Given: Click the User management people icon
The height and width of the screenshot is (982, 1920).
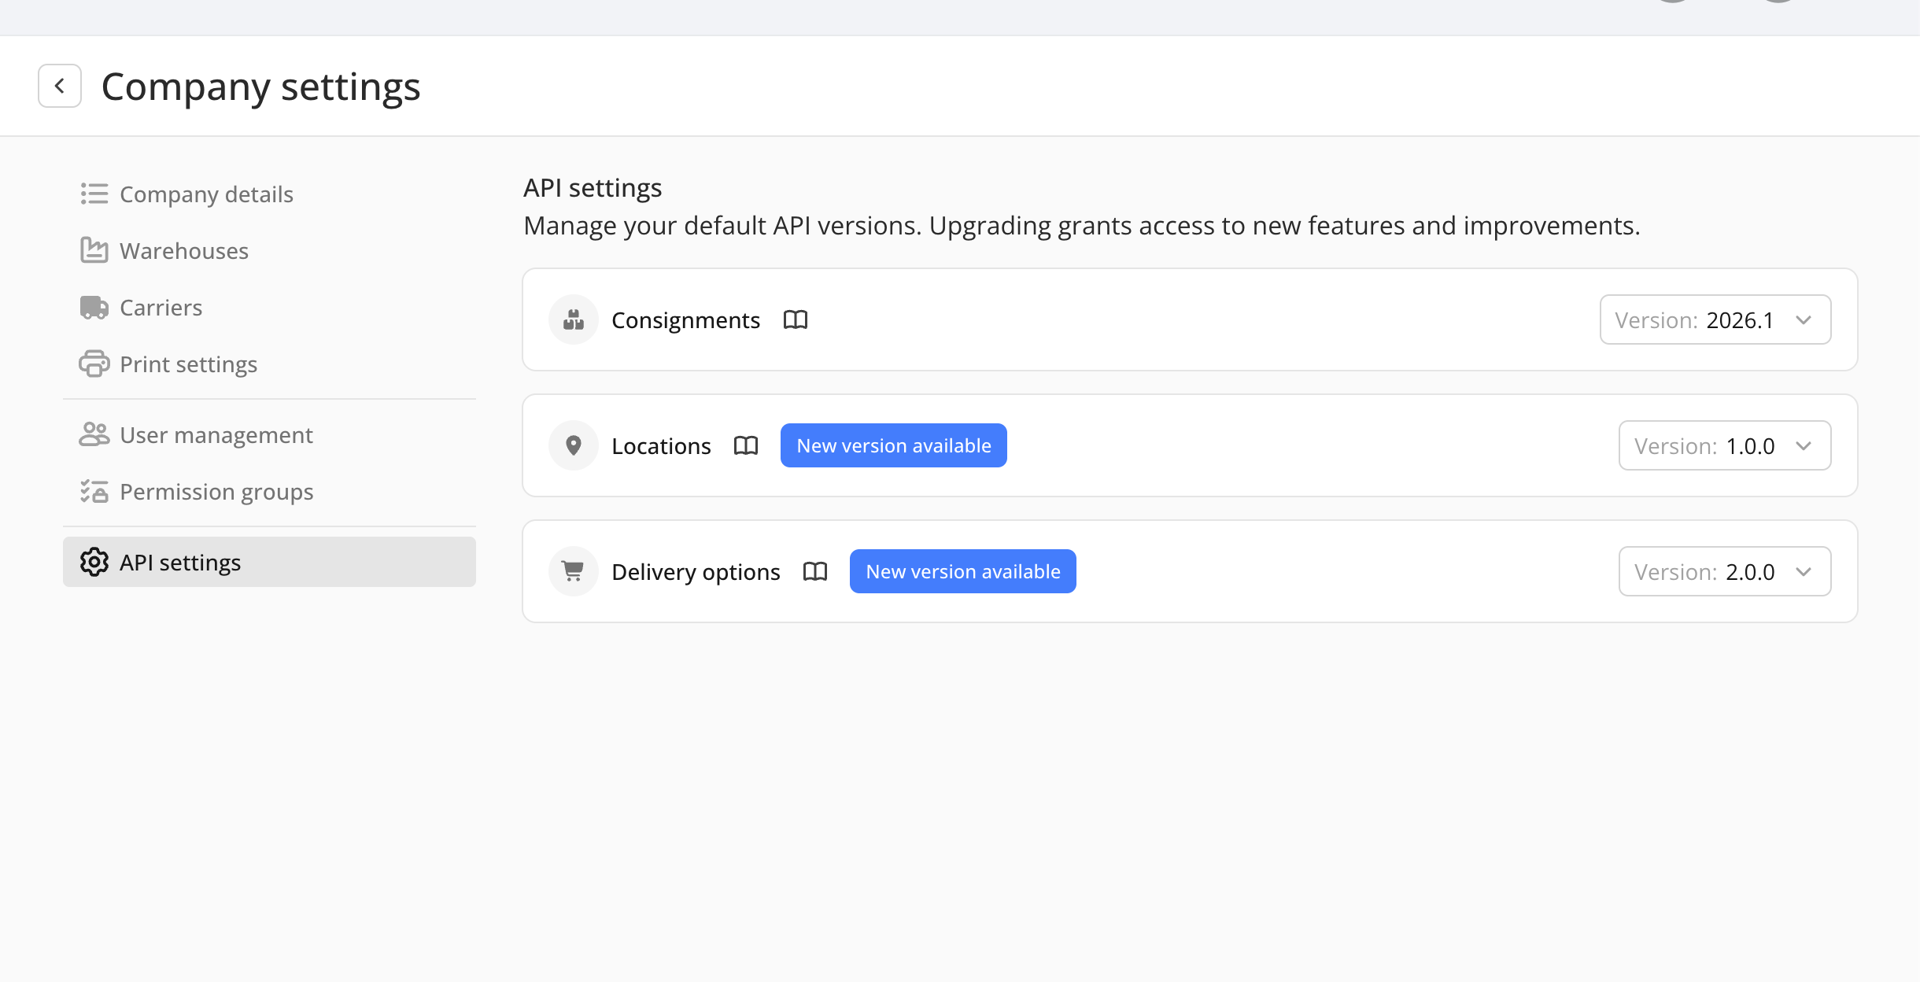Looking at the screenshot, I should pos(94,435).
